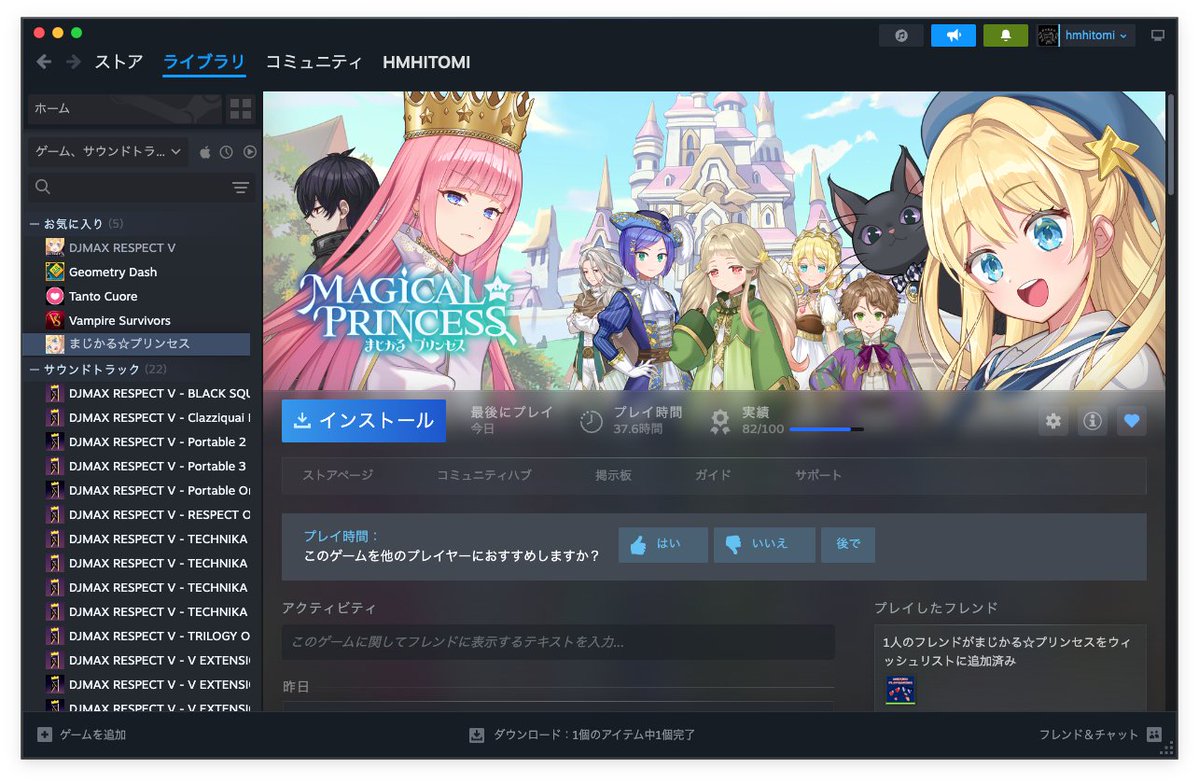Screen dimensions: 1199x784
Task: Click the blue インストール button
Action: [x=364, y=421]
